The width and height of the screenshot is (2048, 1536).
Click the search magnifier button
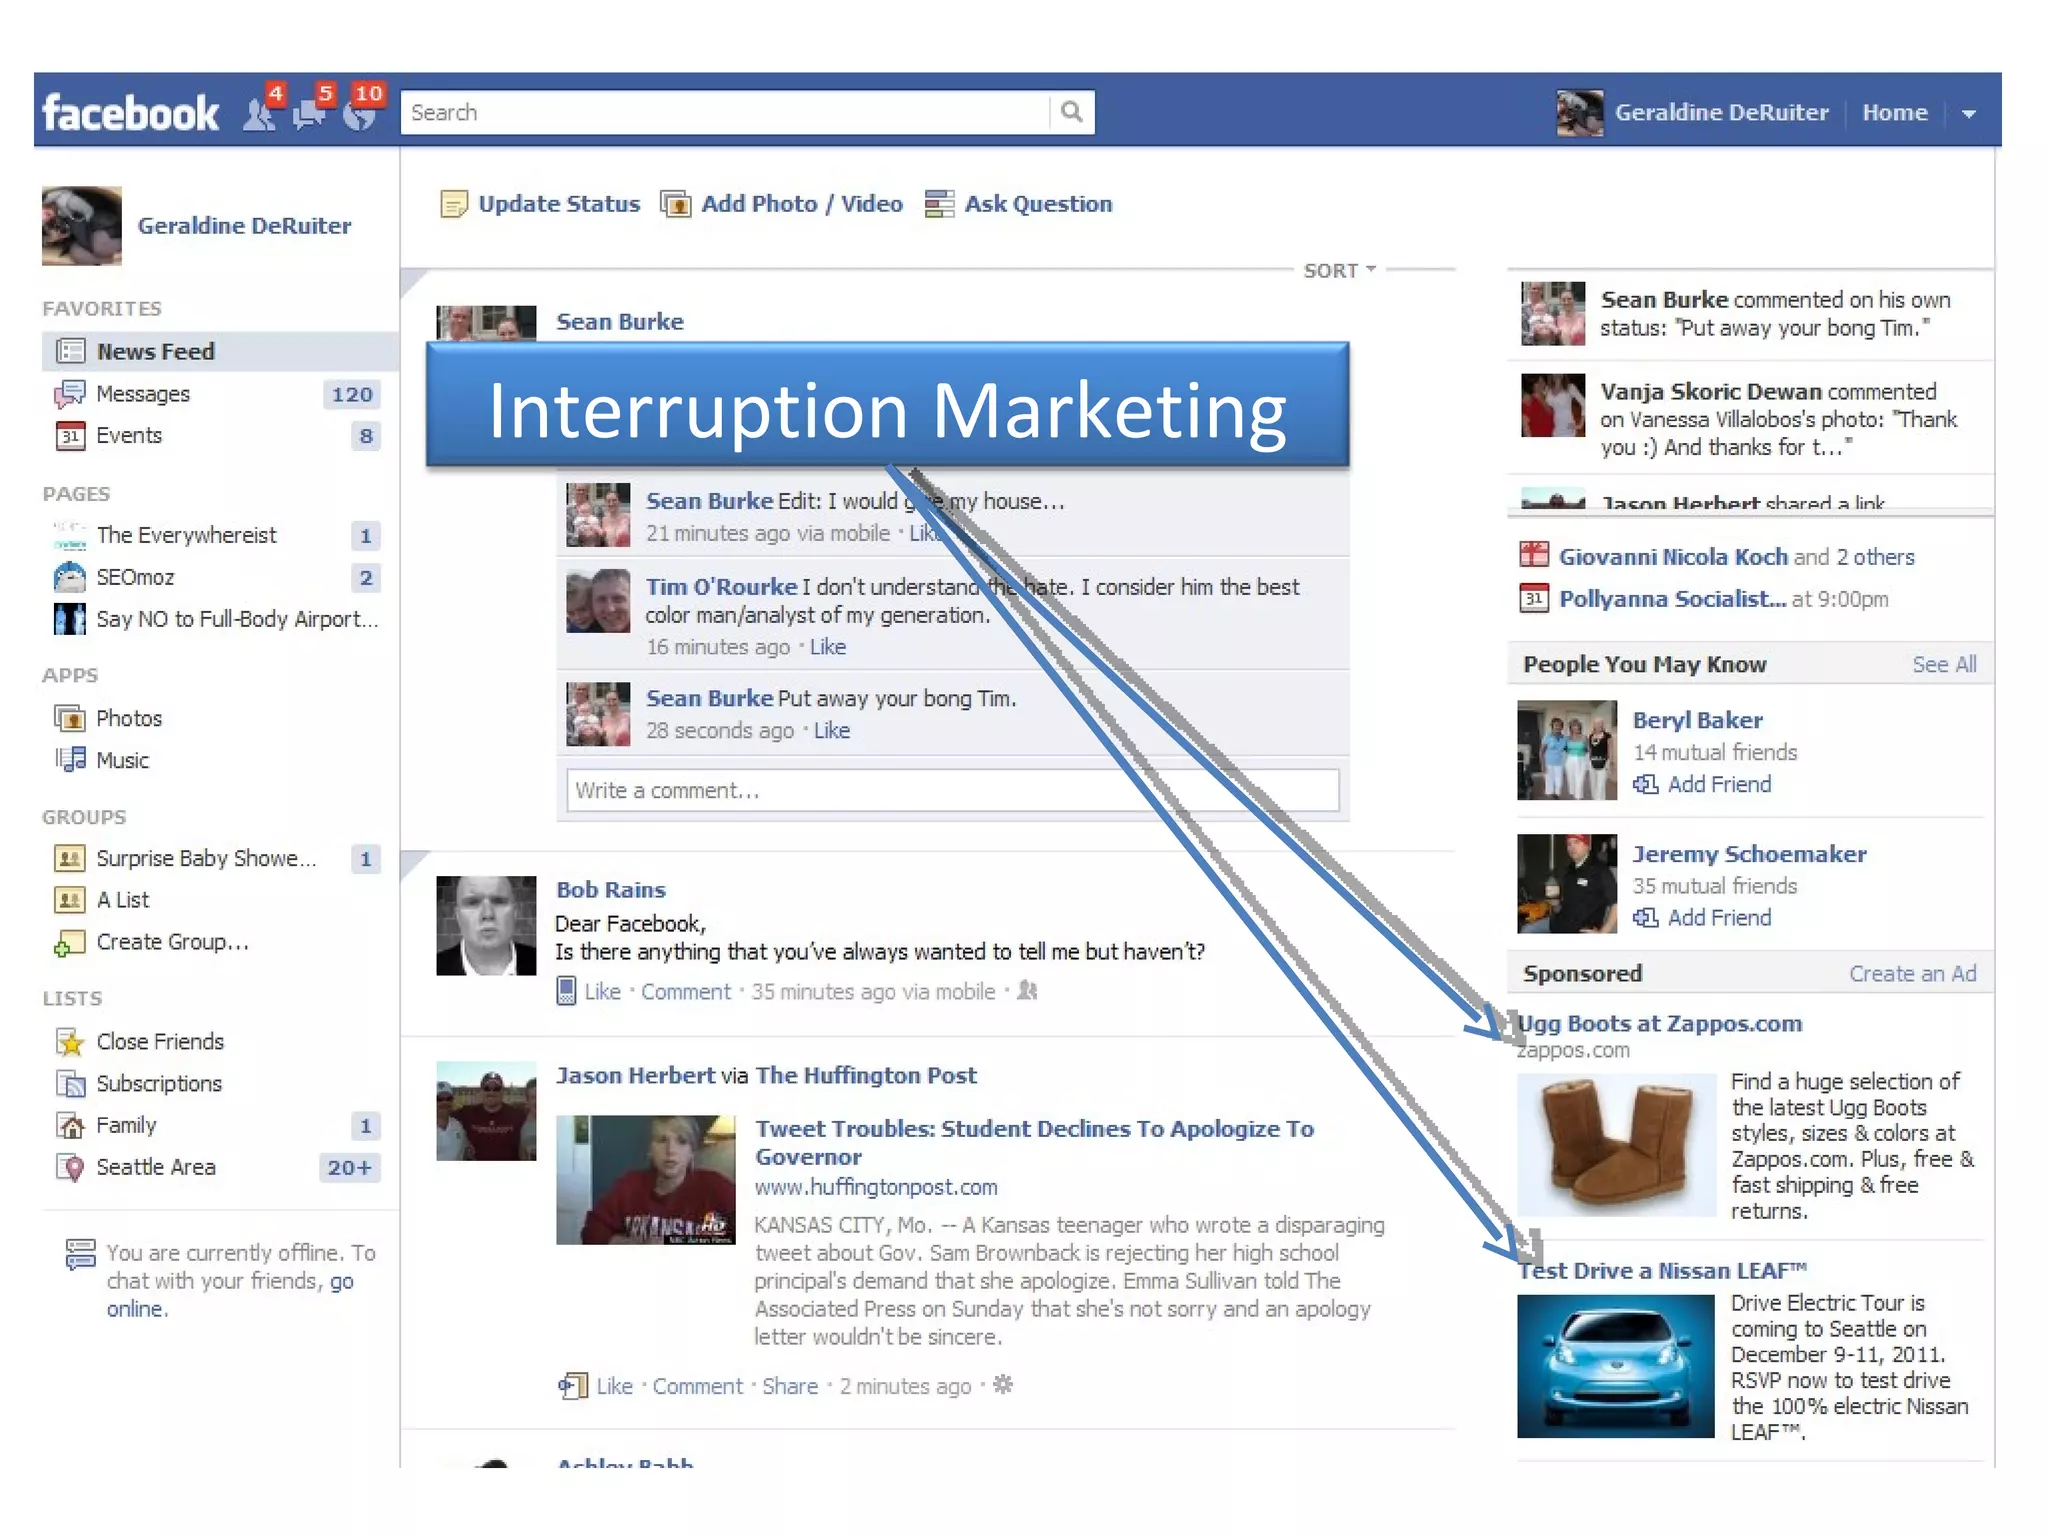(1071, 112)
